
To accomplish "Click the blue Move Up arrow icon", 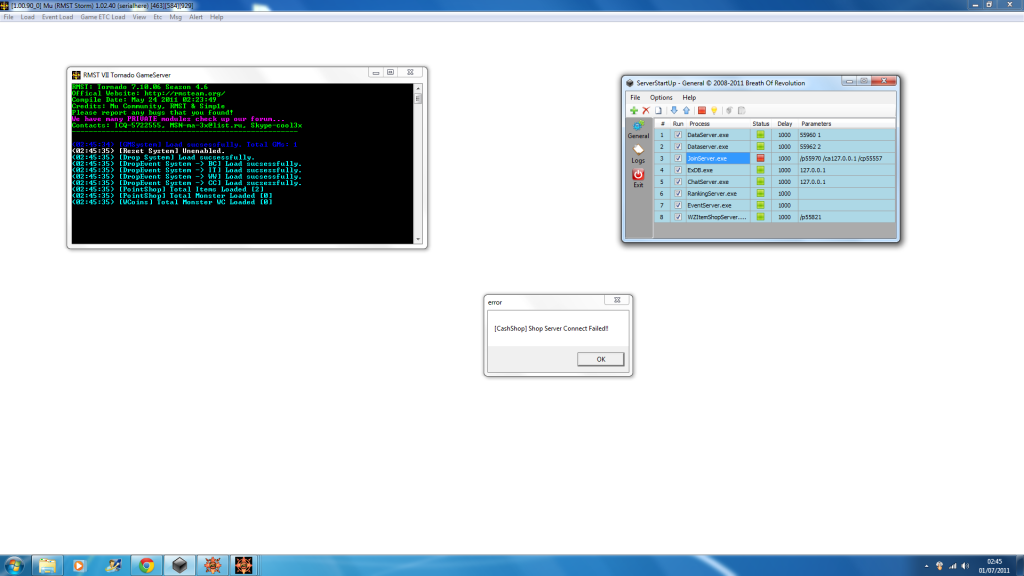I will tap(685, 110).
